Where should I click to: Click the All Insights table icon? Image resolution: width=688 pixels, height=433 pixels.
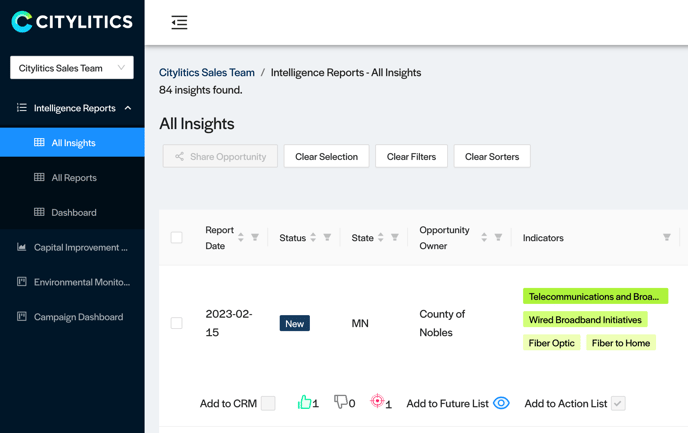pos(39,142)
